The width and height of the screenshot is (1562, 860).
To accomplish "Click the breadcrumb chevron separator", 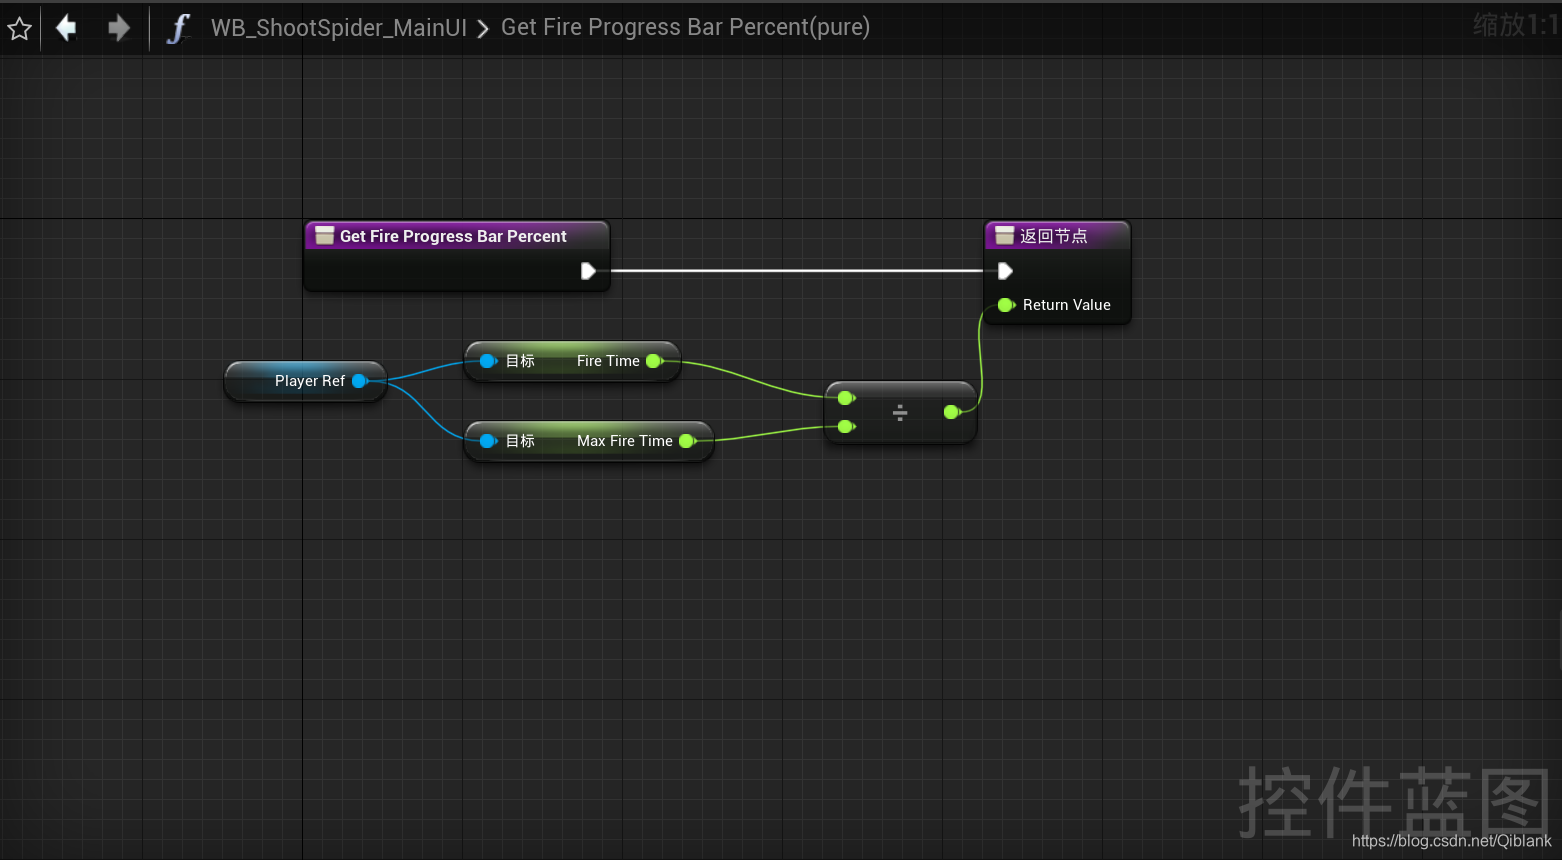I will point(483,29).
